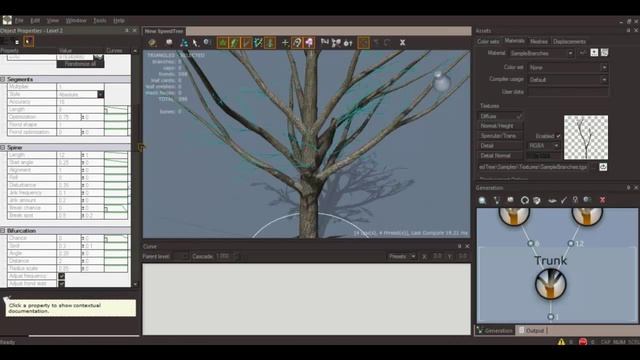
Task: Click the magnifier icon in Generation toolbar
Action: coord(482,200)
